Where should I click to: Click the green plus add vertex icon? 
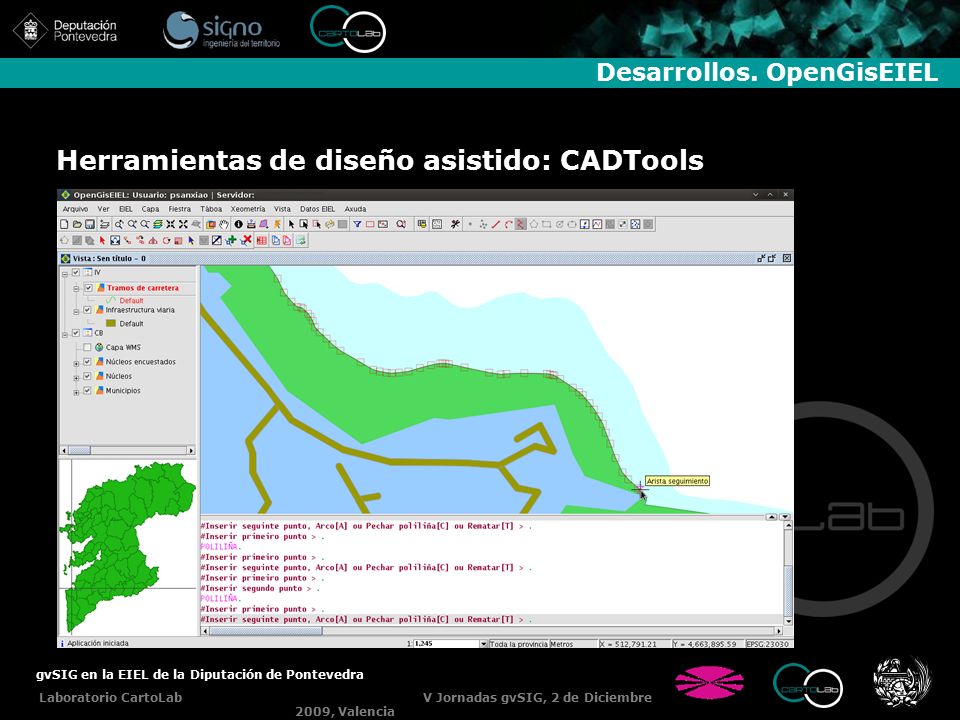[x=230, y=241]
